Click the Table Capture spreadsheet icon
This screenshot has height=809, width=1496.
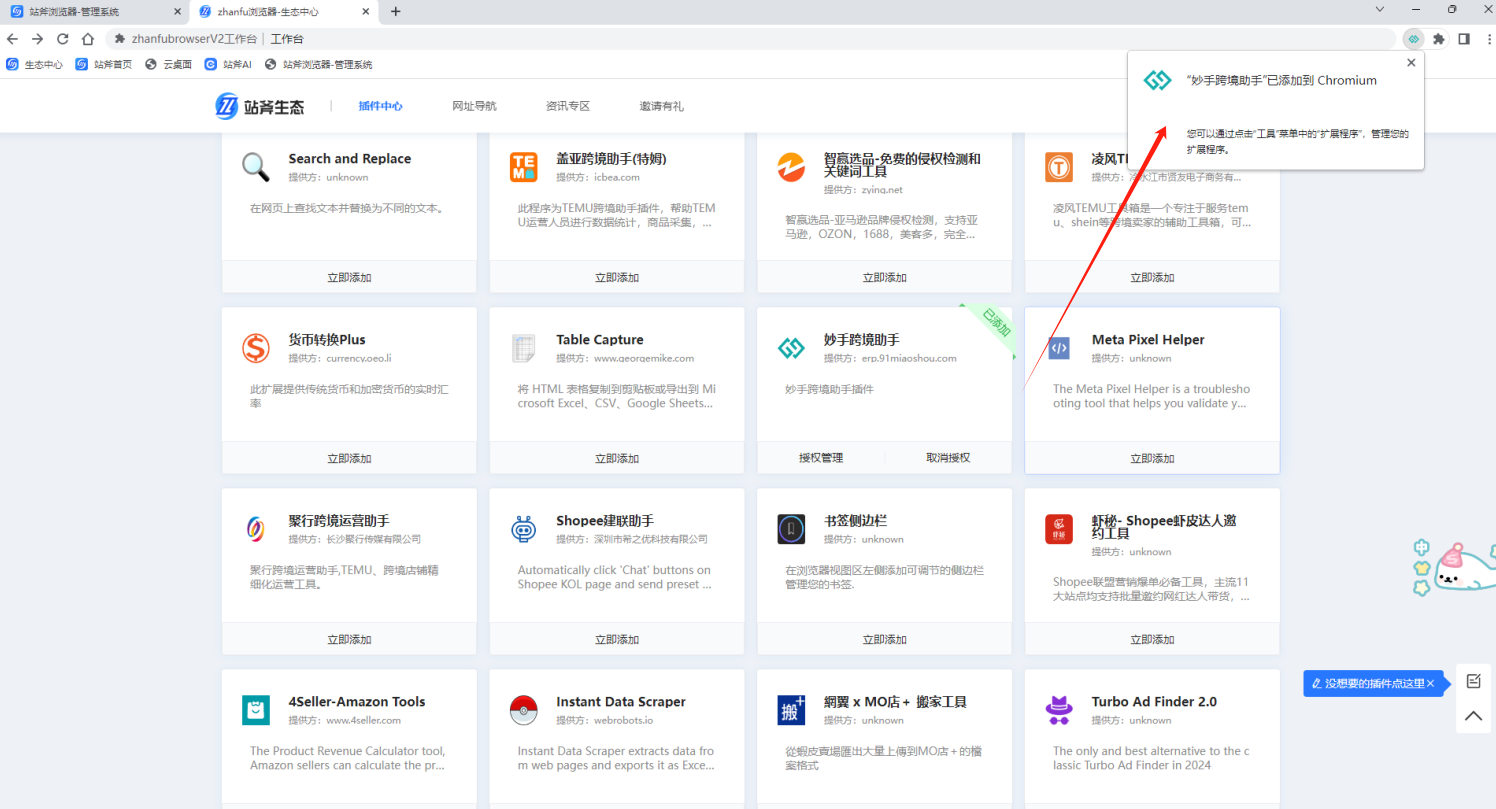pyautogui.click(x=524, y=348)
